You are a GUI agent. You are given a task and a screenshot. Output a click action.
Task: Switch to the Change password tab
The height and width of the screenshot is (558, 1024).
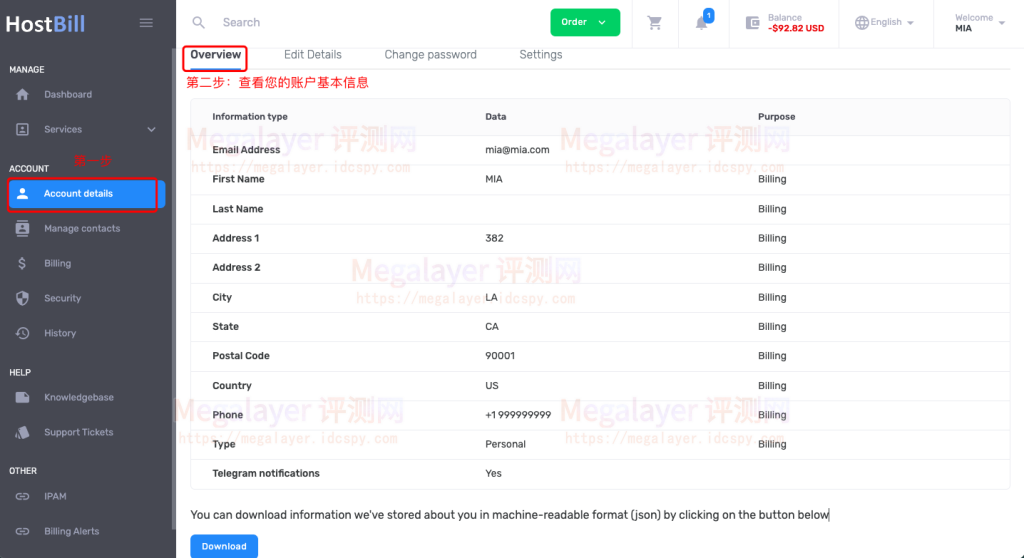coord(430,55)
